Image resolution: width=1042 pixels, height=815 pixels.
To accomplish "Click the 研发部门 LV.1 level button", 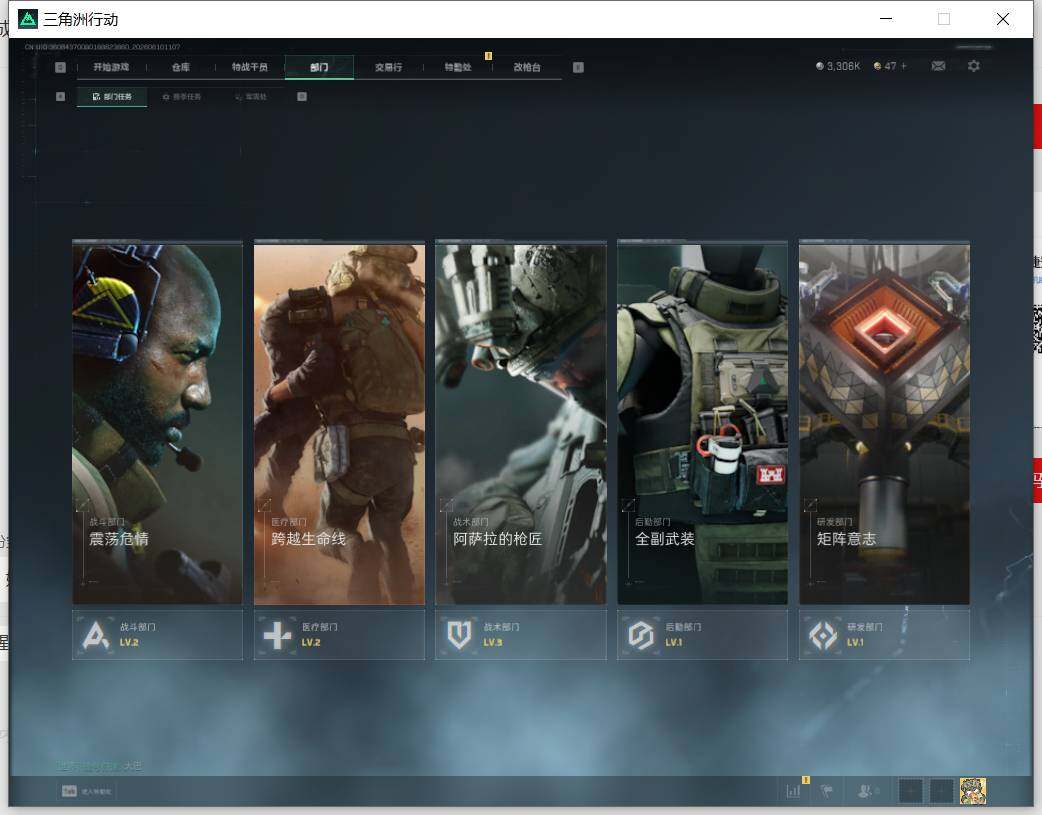I will pos(885,635).
